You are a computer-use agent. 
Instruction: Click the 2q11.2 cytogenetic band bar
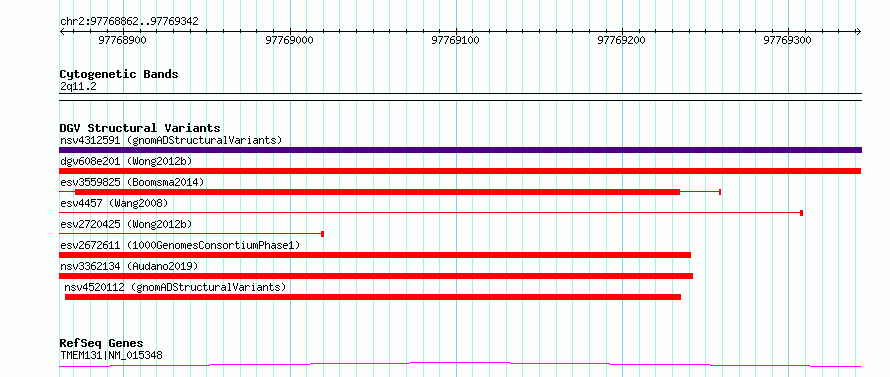tap(460, 97)
